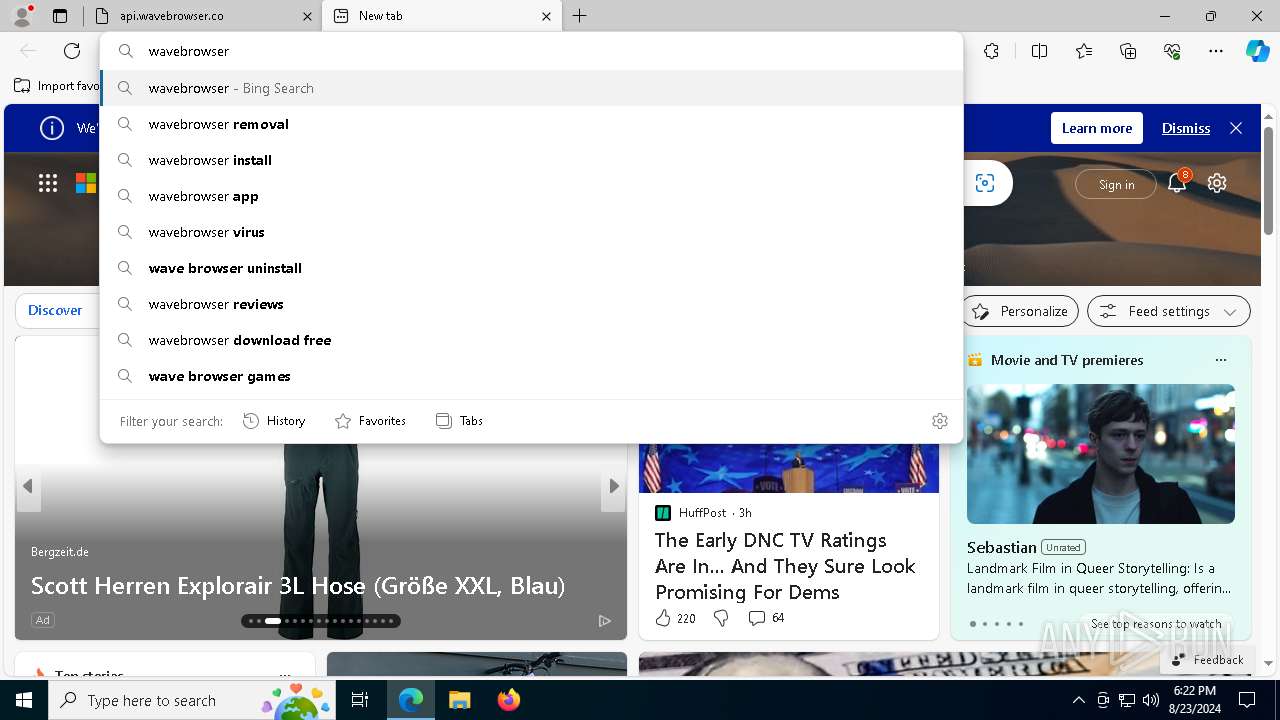Filter search by Tabs
Viewport: 1280px width, 720px height.
click(459, 421)
